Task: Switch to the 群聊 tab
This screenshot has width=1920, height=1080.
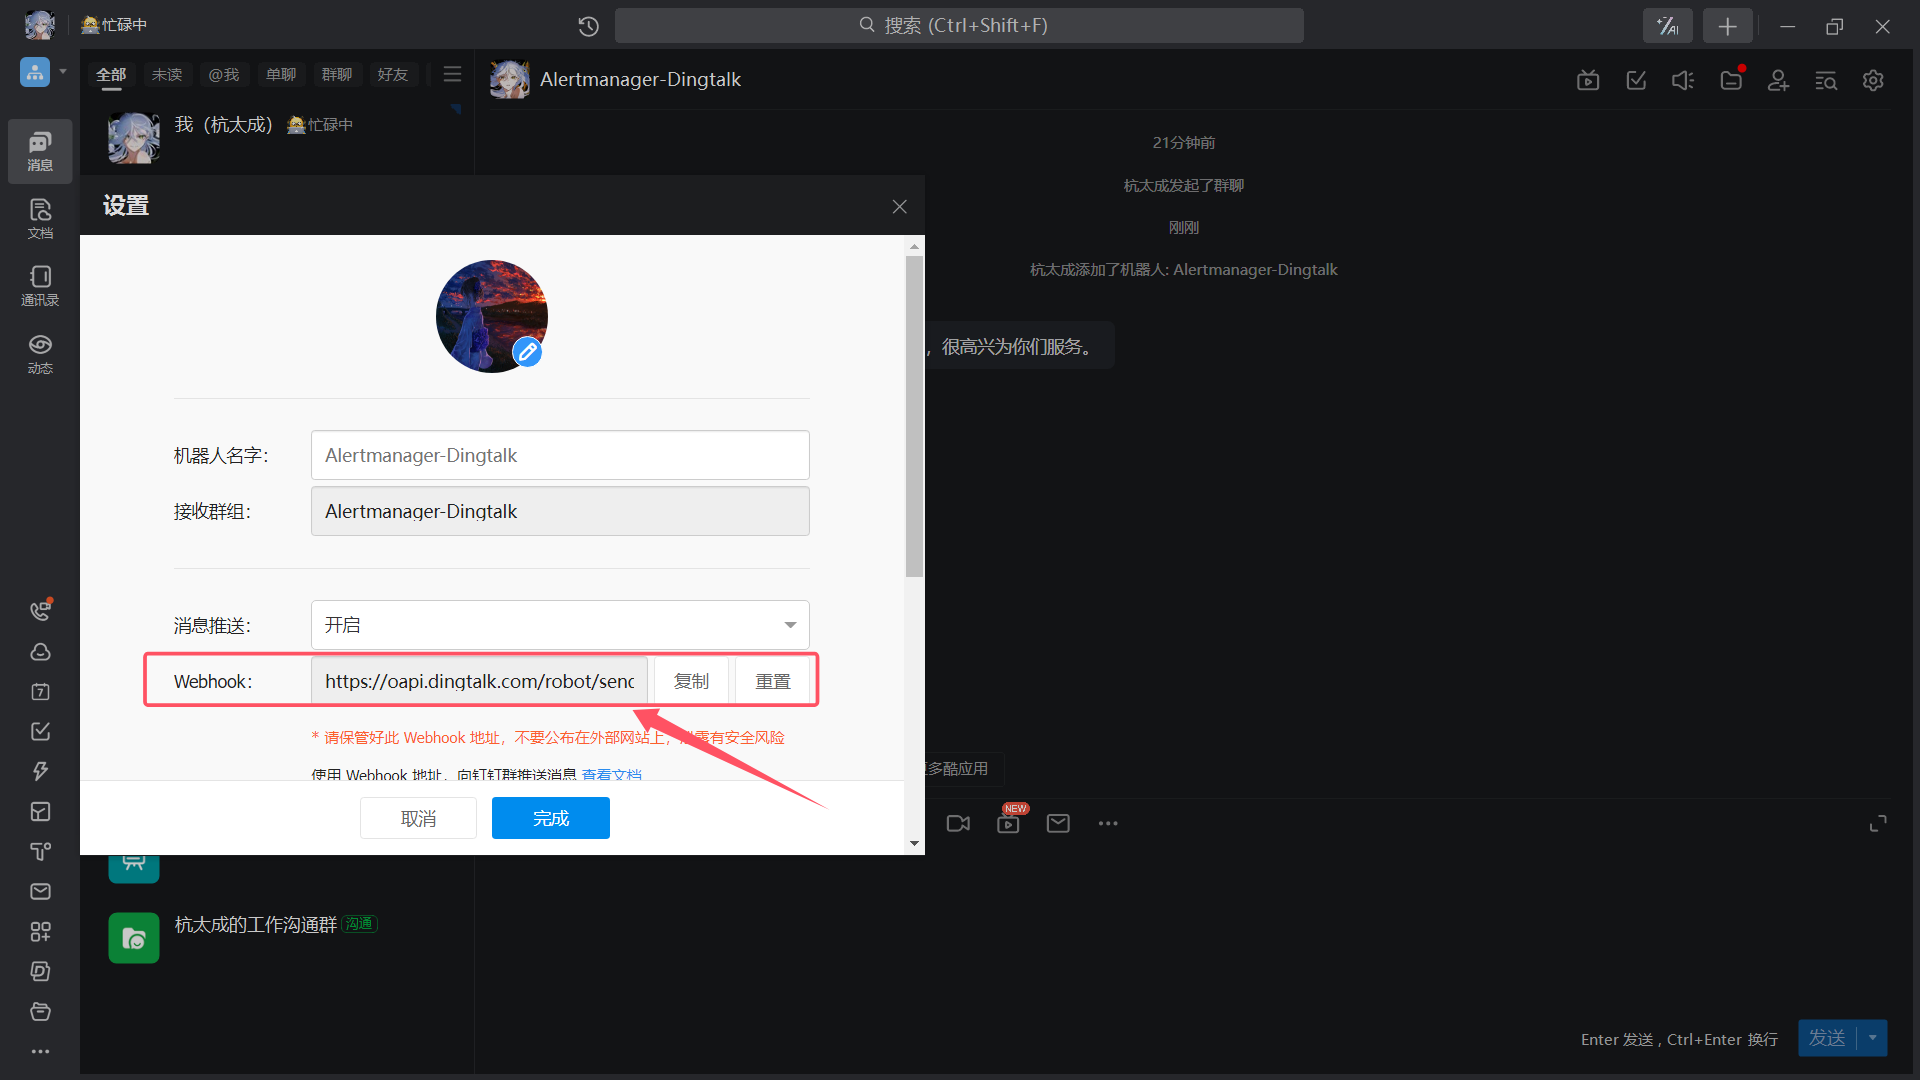Action: [x=336, y=74]
